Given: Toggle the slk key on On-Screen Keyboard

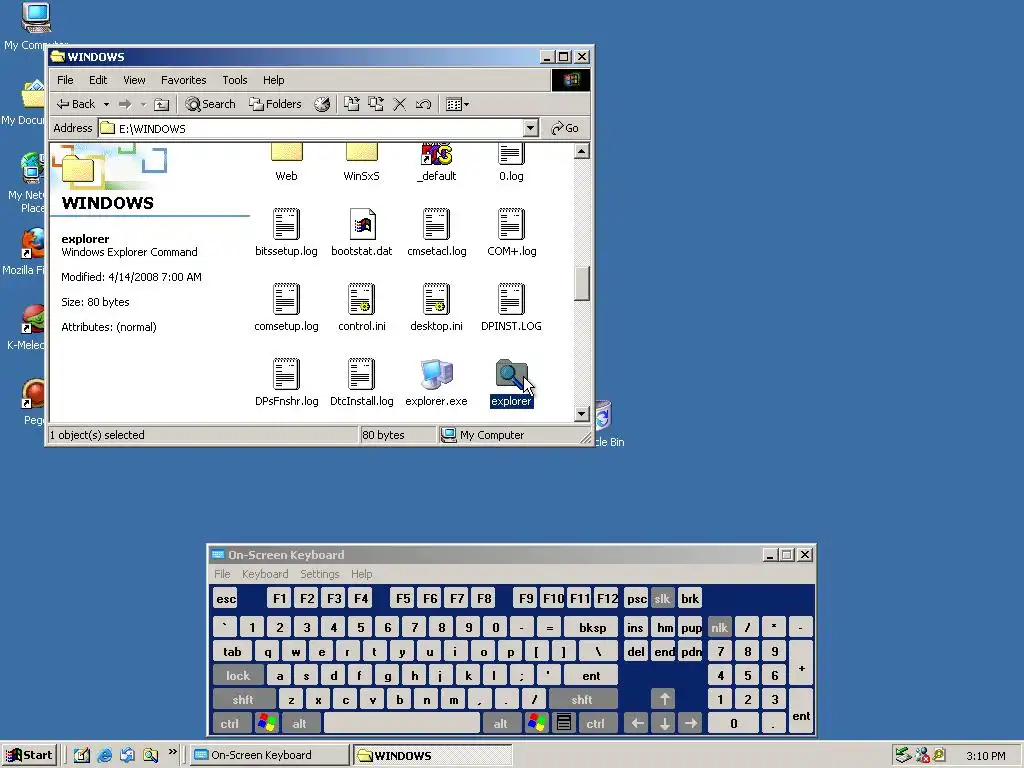Looking at the screenshot, I should [x=662, y=598].
